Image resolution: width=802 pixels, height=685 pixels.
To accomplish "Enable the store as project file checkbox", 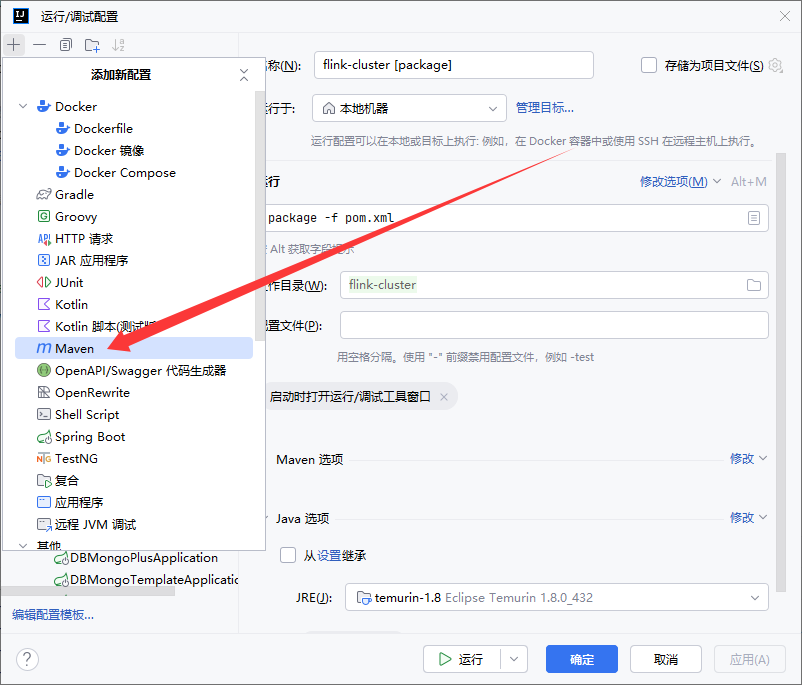I will [649, 65].
